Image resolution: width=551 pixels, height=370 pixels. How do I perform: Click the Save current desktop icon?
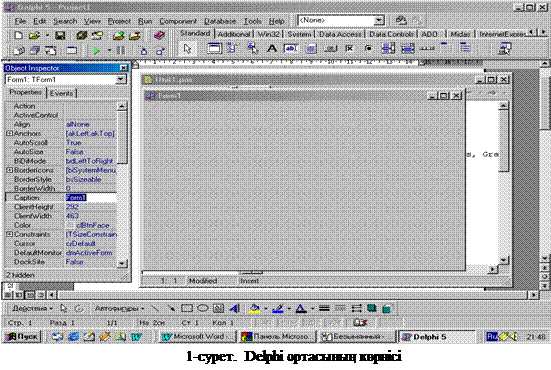401,20
